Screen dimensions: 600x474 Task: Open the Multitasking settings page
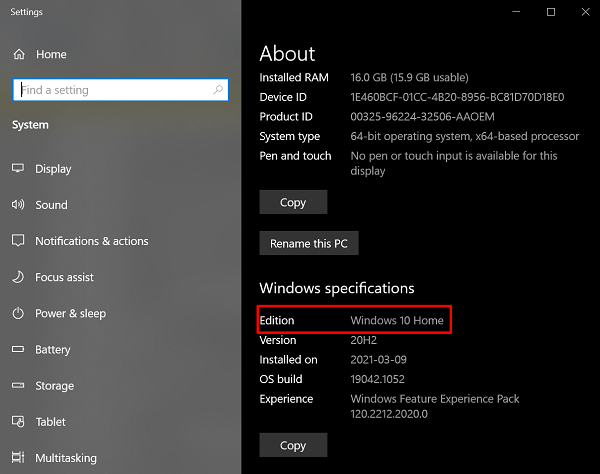point(66,458)
